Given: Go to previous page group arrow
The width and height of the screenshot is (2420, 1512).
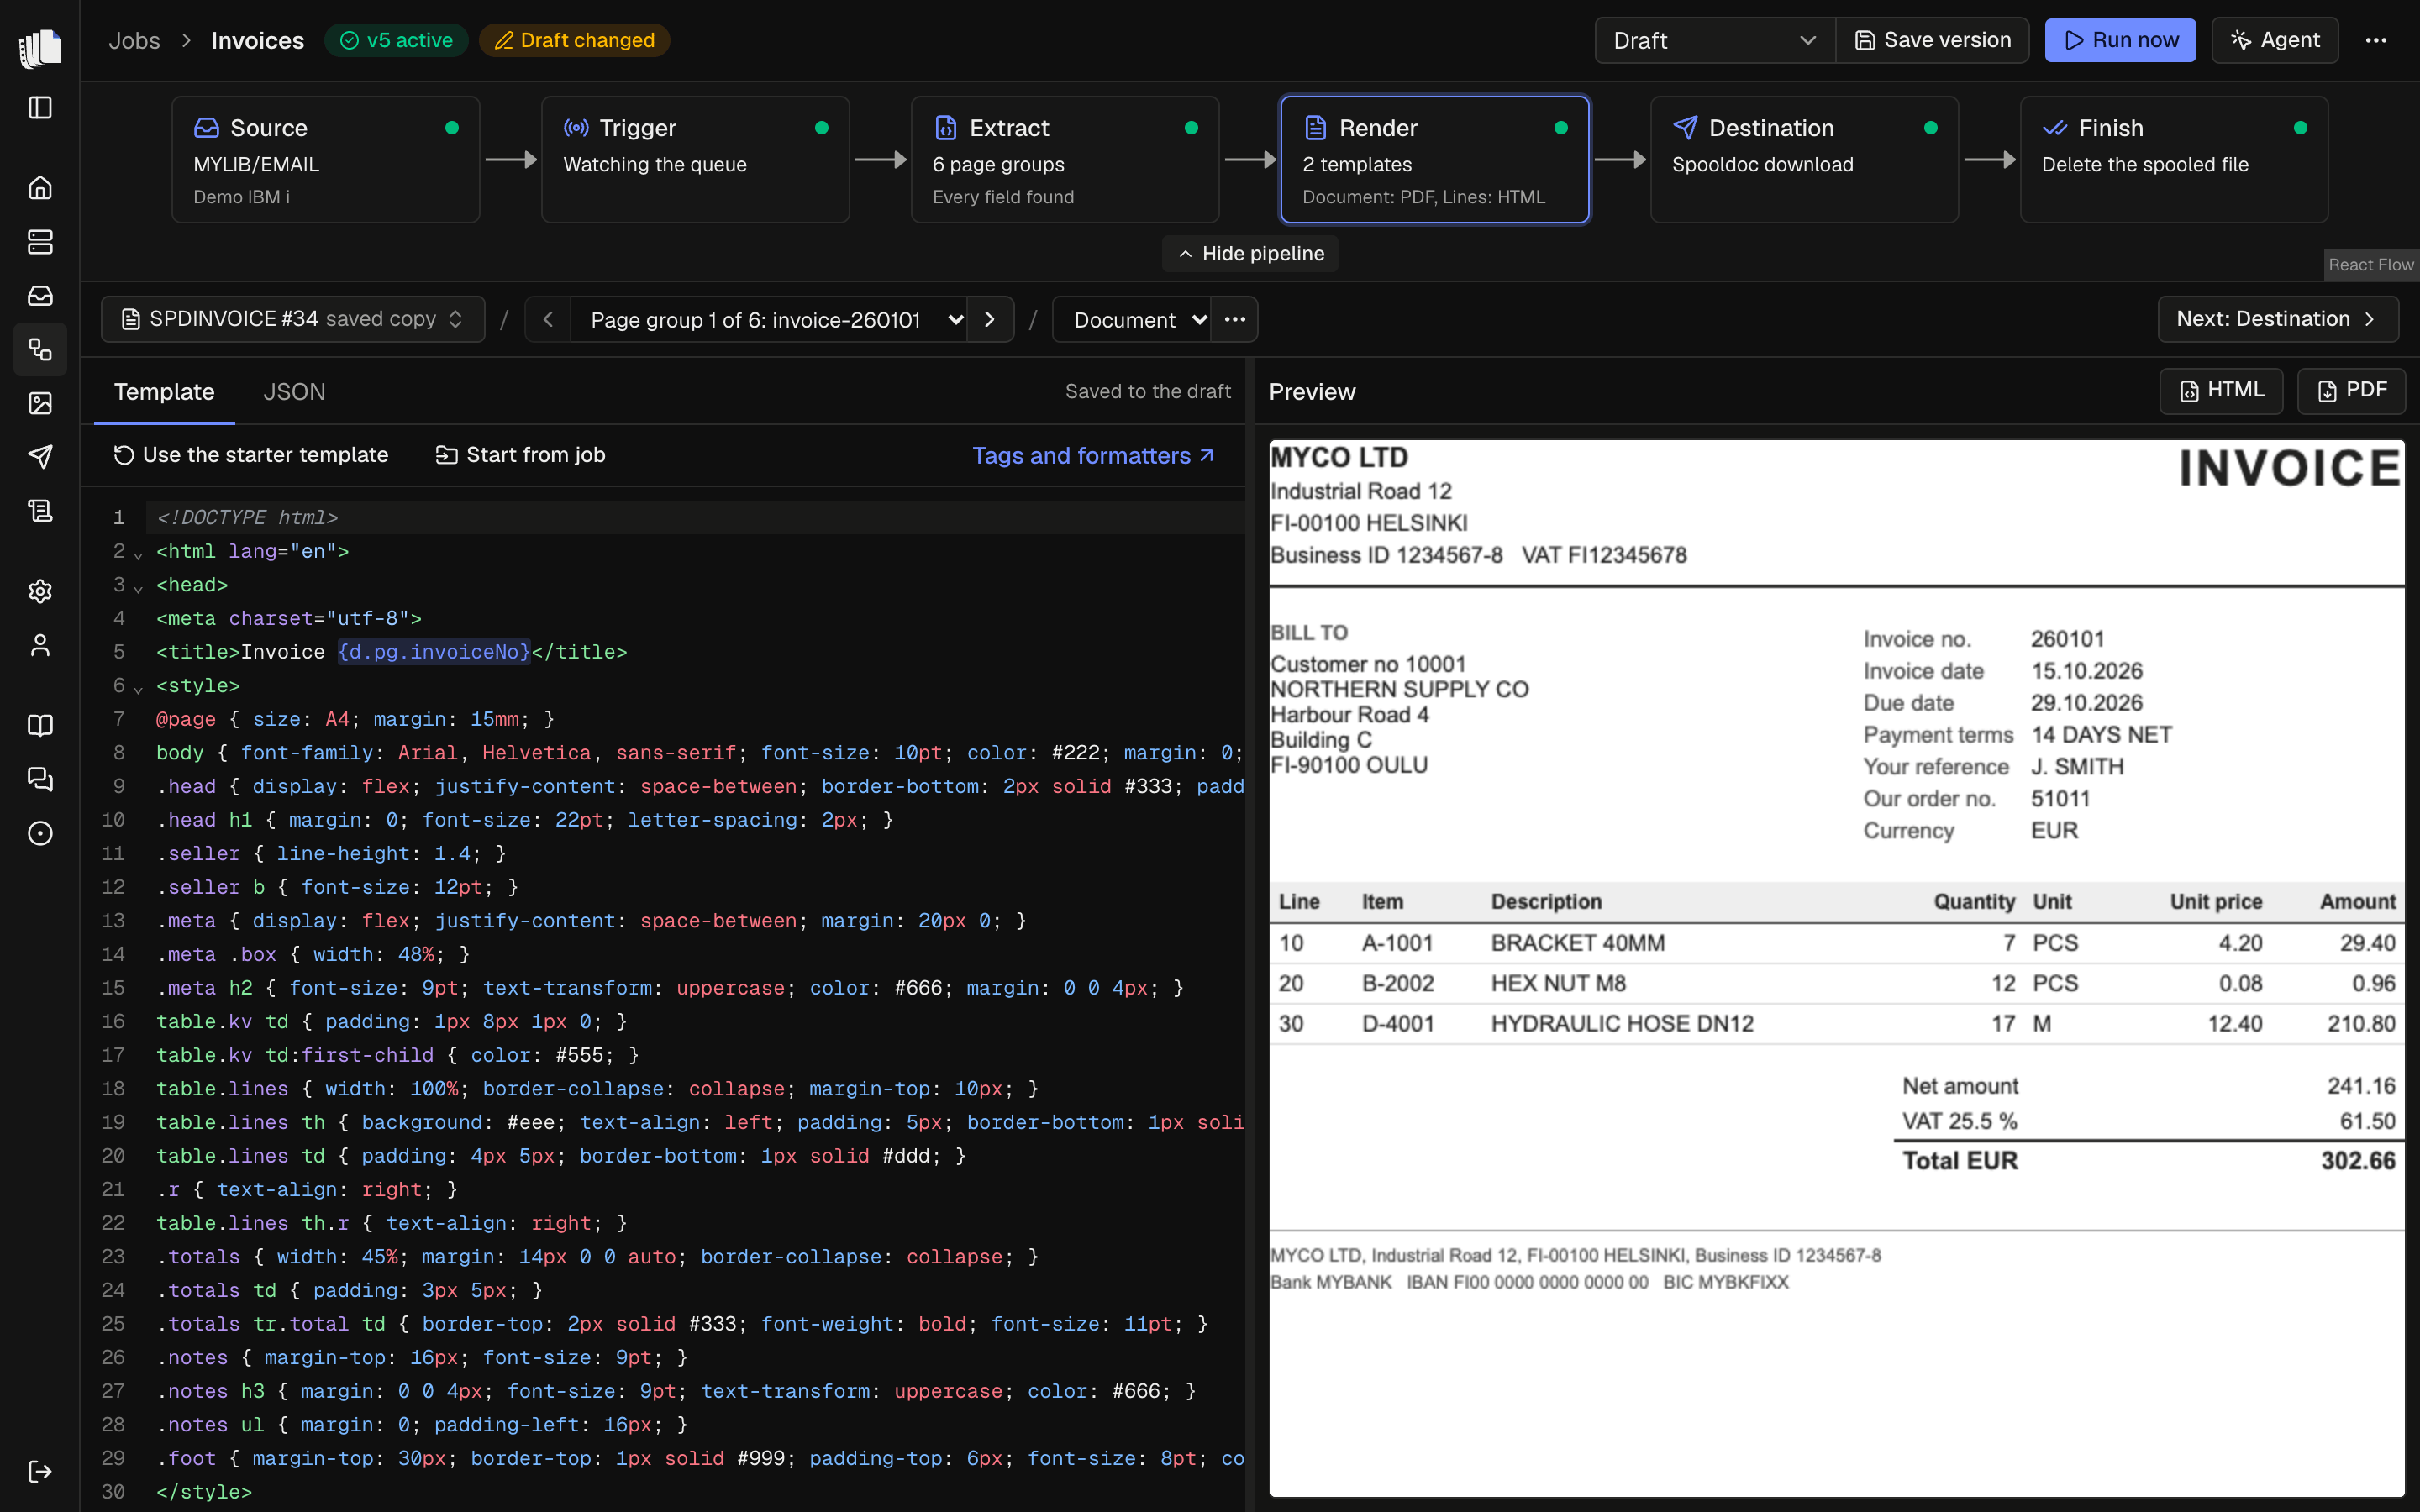Looking at the screenshot, I should point(547,319).
